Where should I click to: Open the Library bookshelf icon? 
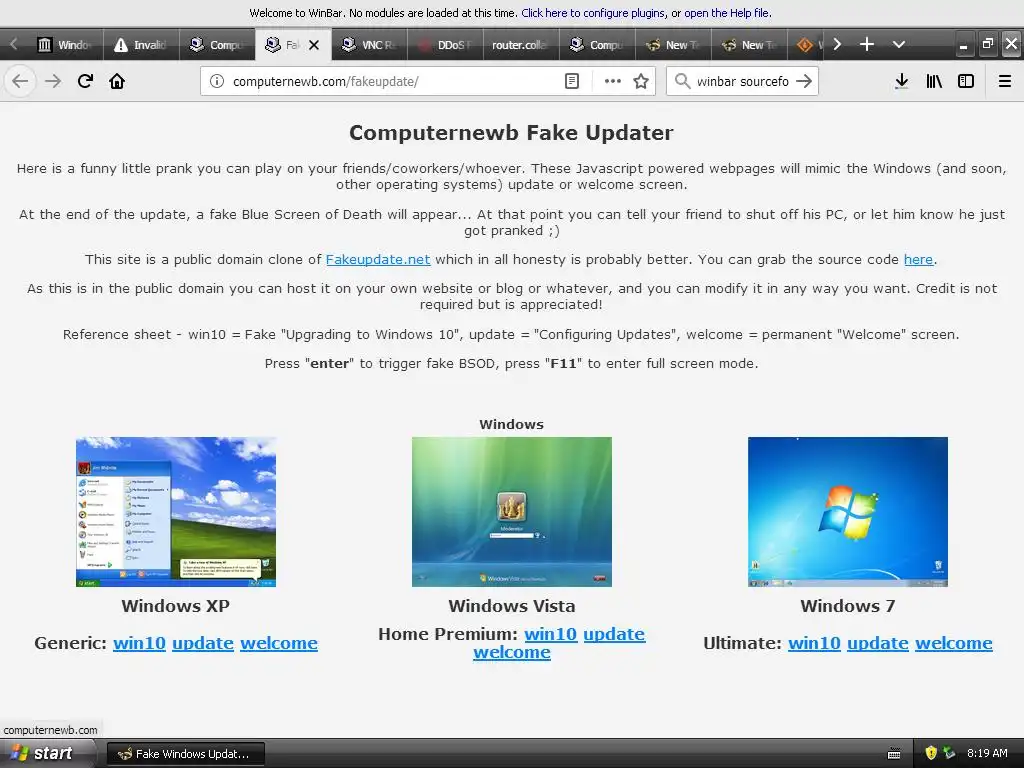pyautogui.click(x=934, y=81)
